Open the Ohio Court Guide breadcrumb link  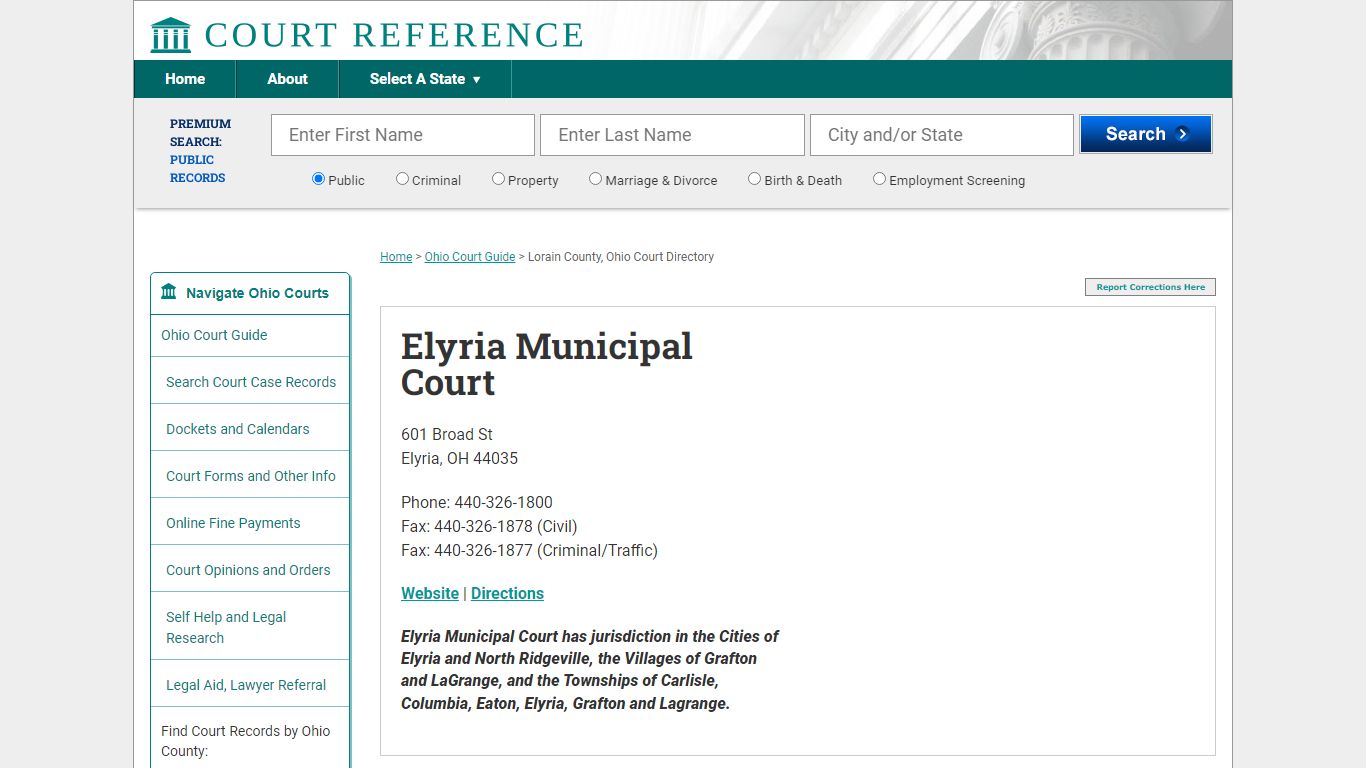[x=470, y=257]
